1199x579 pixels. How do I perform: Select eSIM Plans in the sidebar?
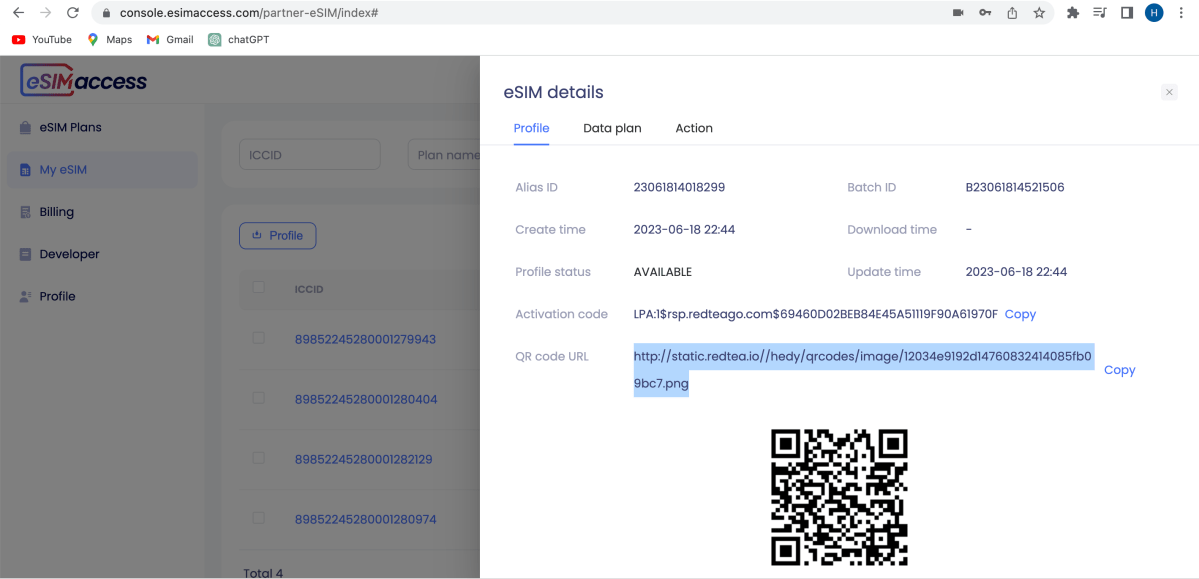click(x=71, y=127)
